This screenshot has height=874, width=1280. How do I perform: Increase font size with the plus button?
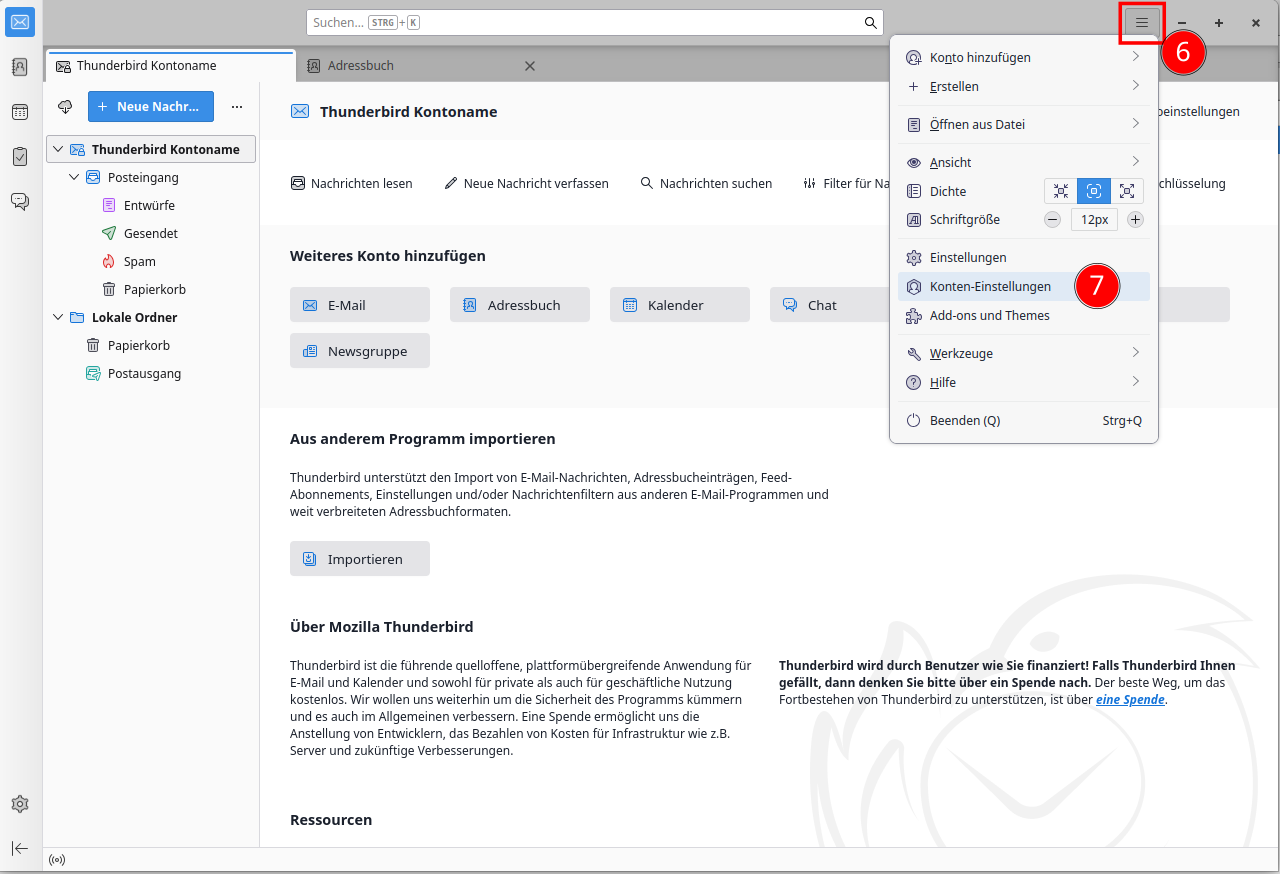click(x=1135, y=220)
